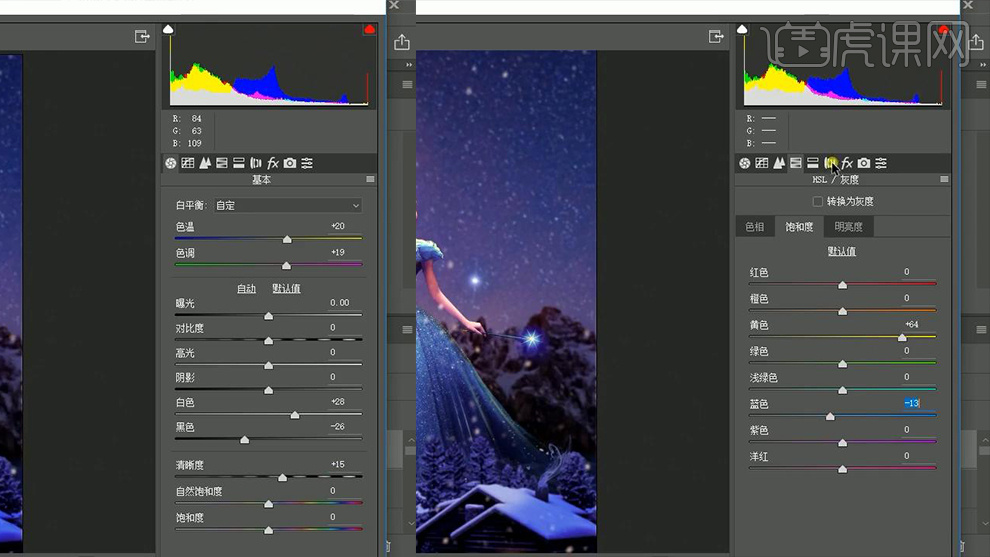Open Camera Calibration icon in HSL panel
Screen dimensions: 990x557
point(864,163)
